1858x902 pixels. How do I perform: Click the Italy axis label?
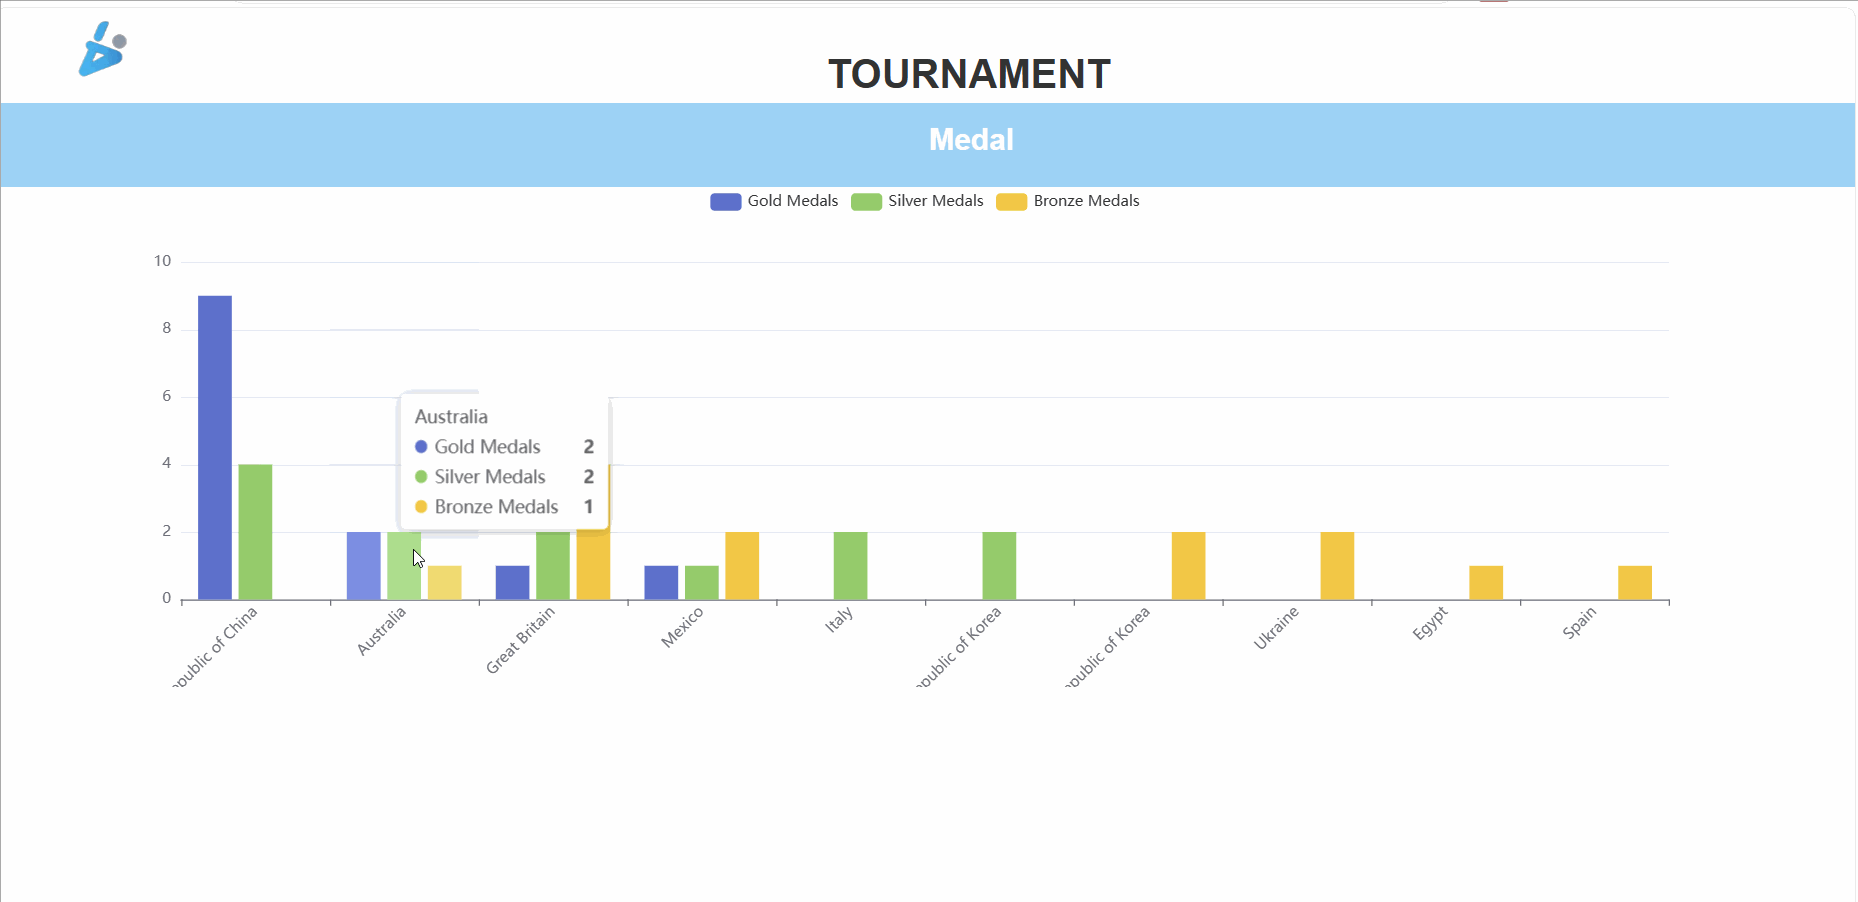(839, 619)
